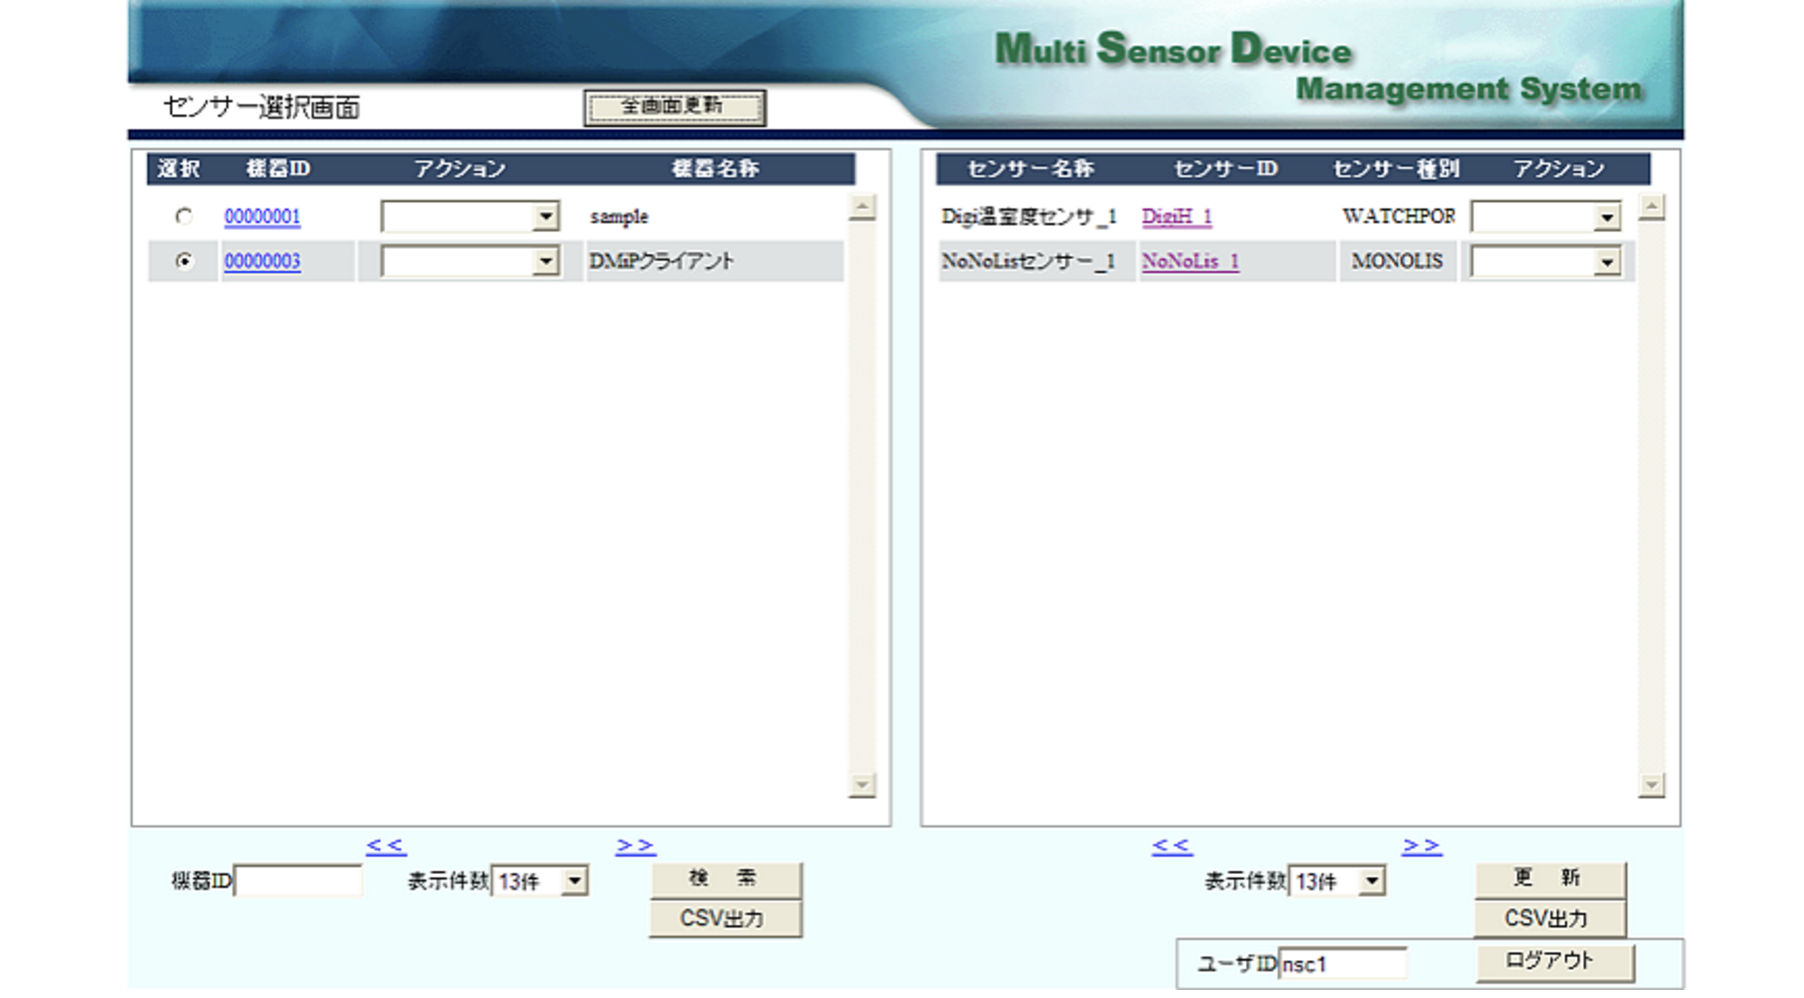Click the 全画面更新 refresh button

point(675,107)
